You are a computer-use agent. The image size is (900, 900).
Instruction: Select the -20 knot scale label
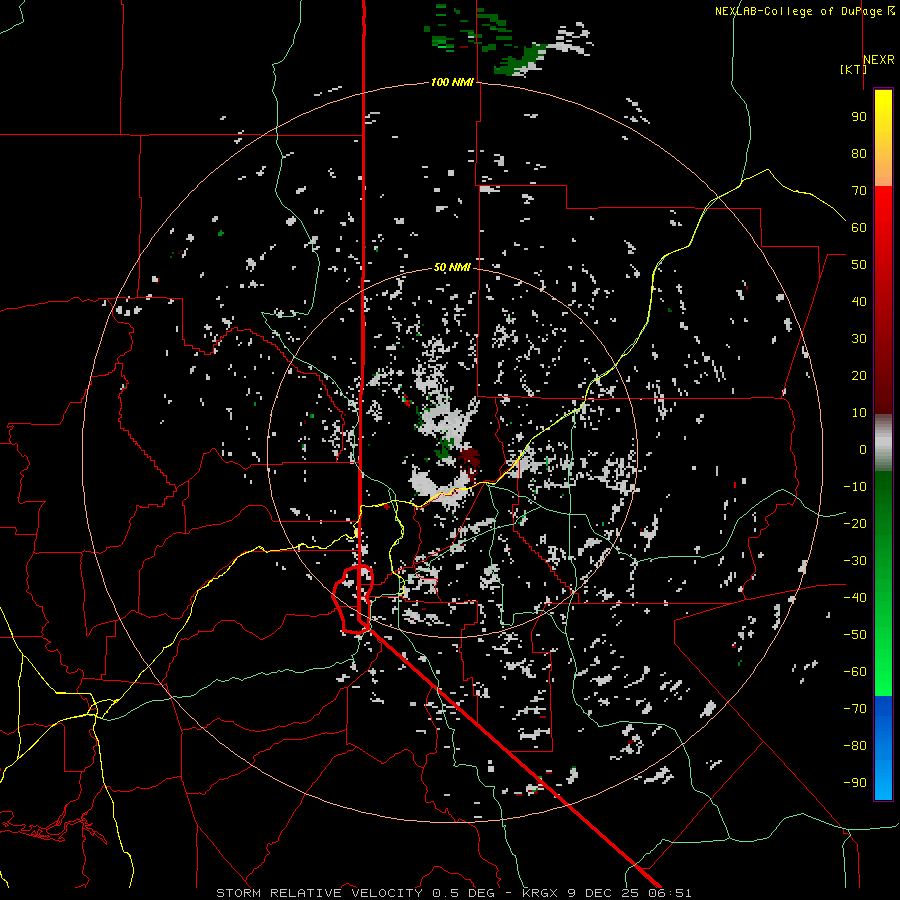pos(855,523)
